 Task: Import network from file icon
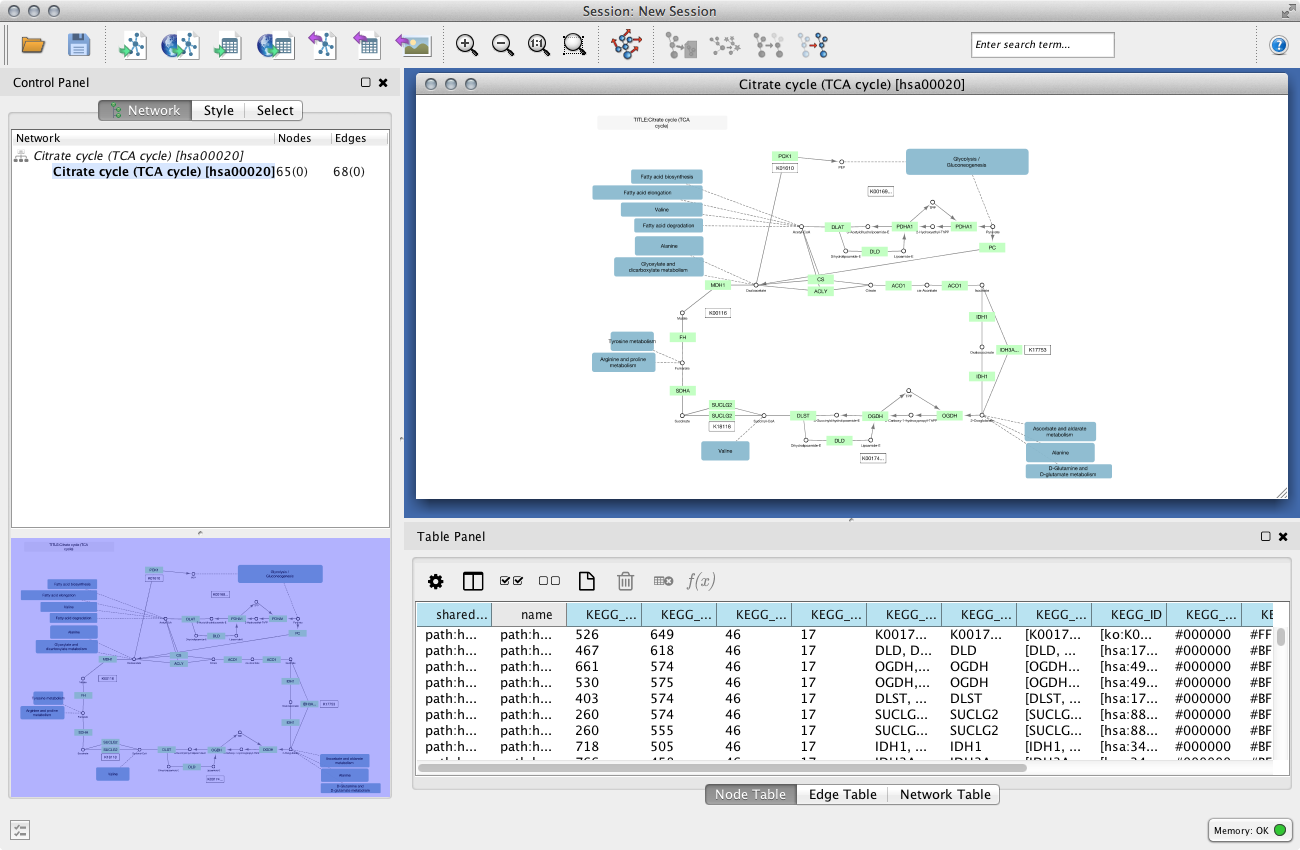pyautogui.click(x=133, y=45)
